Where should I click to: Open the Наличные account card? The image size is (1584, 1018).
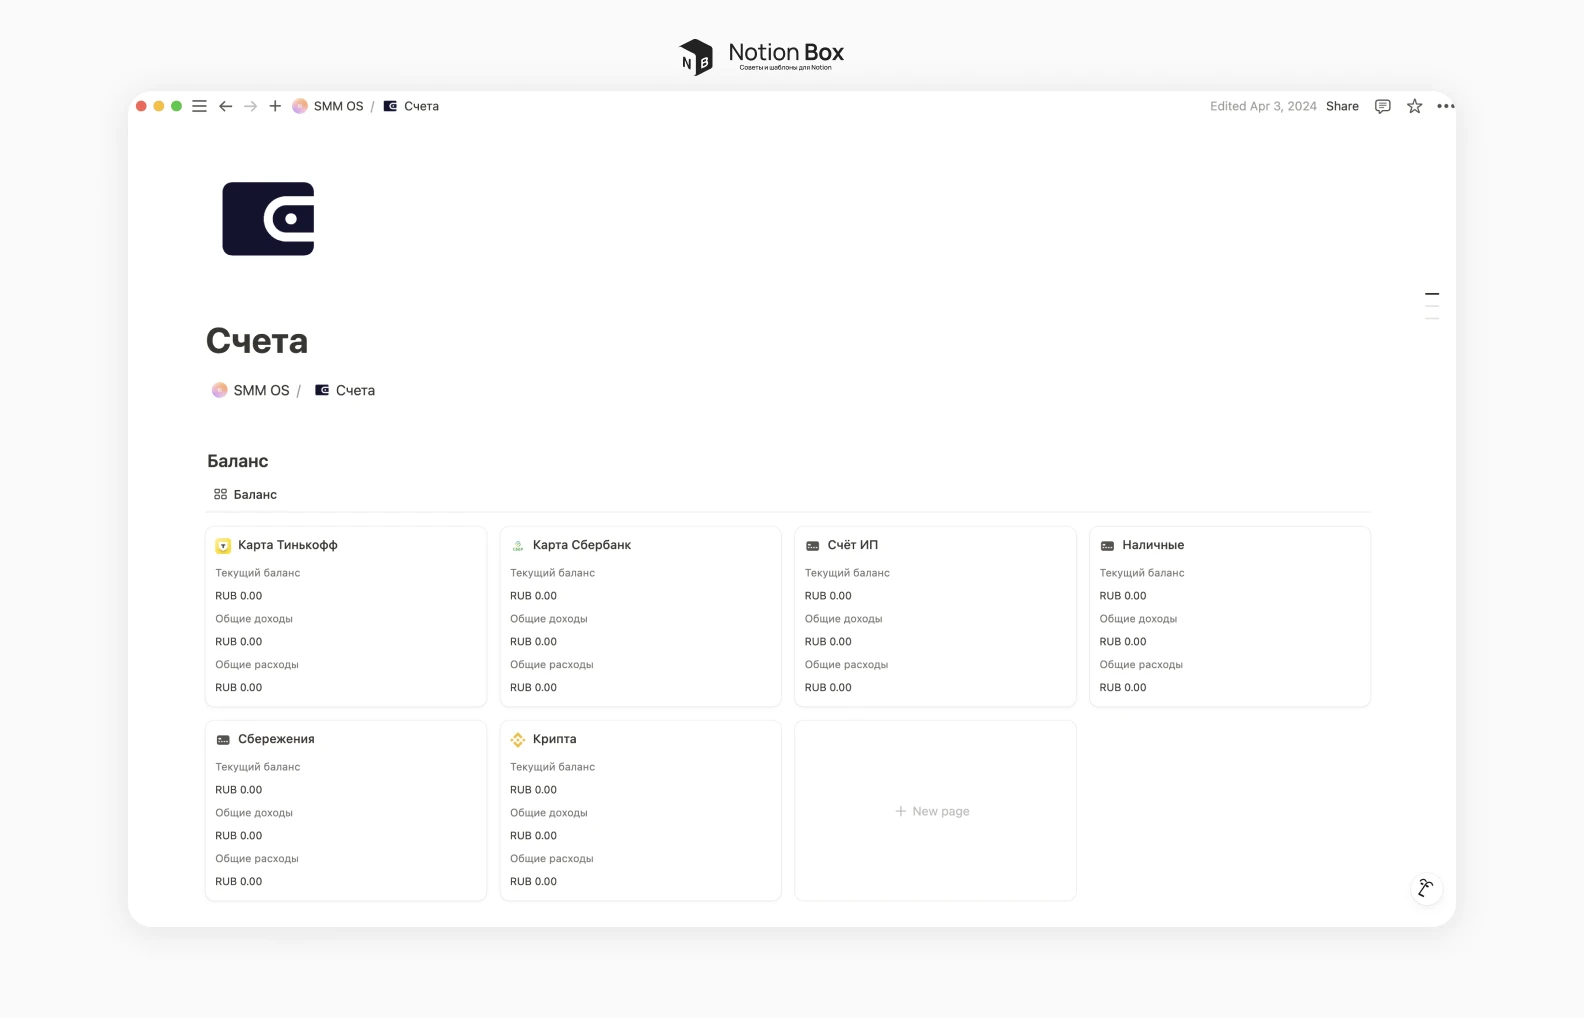click(1152, 545)
